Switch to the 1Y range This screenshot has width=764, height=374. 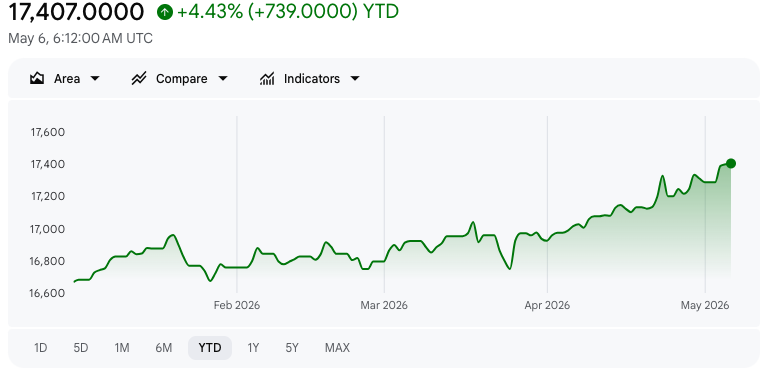point(253,348)
